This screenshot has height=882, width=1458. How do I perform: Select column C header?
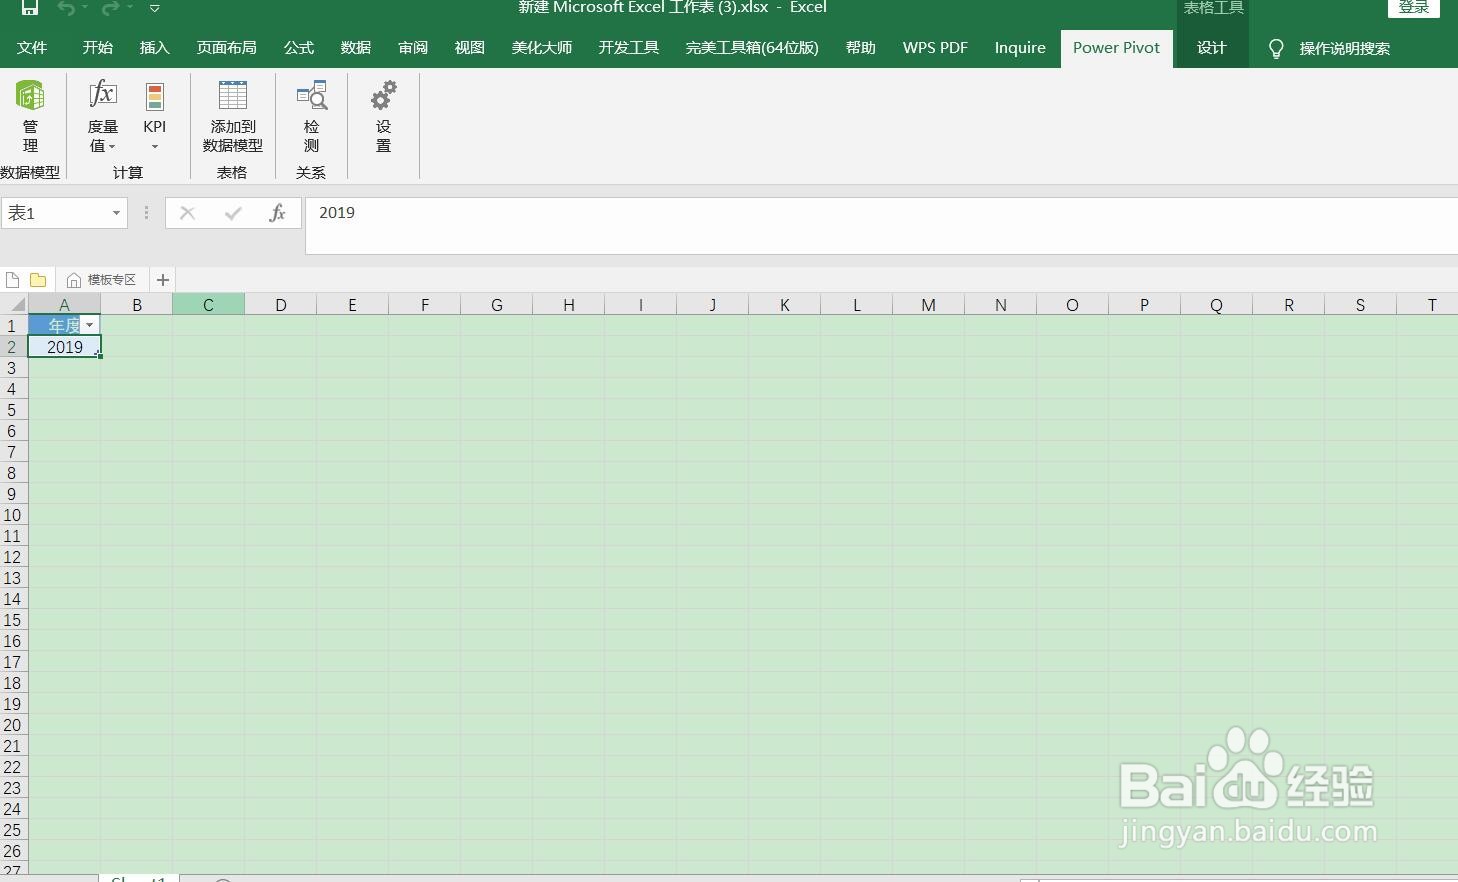click(x=209, y=305)
